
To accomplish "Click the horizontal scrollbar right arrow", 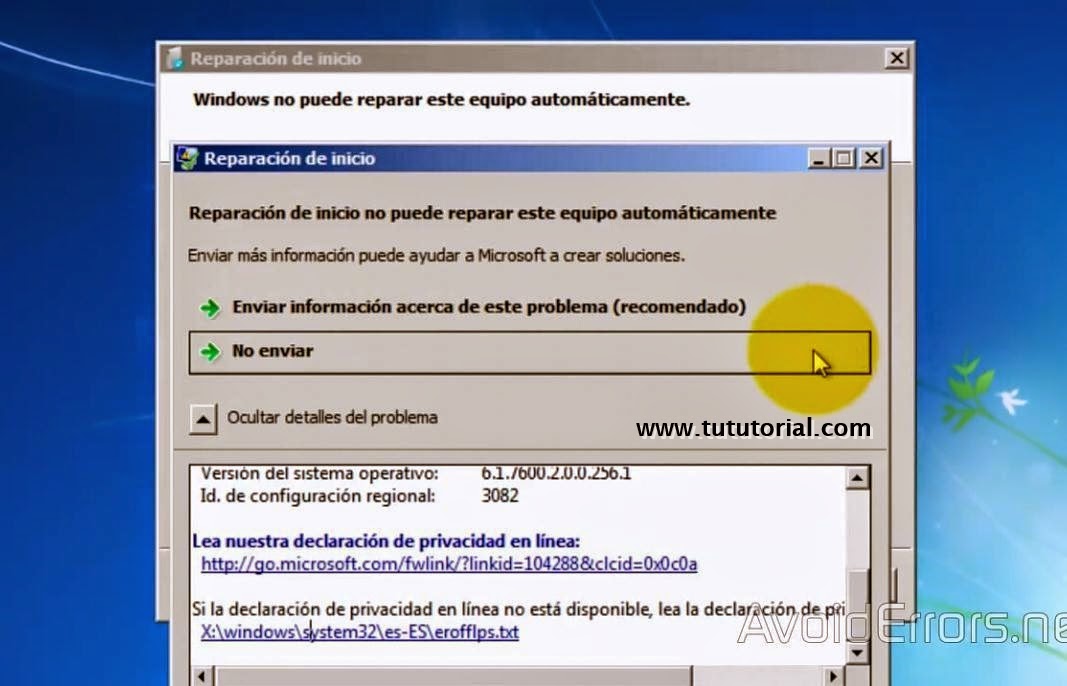I will point(834,676).
